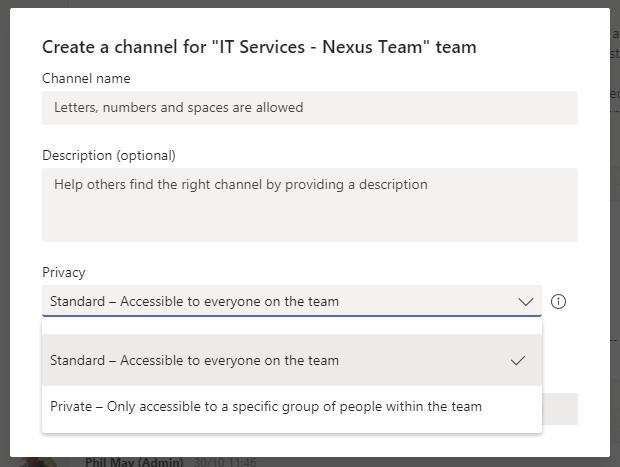
Task: Click the gray button hidden behind dropdown list
Action: (x=560, y=409)
